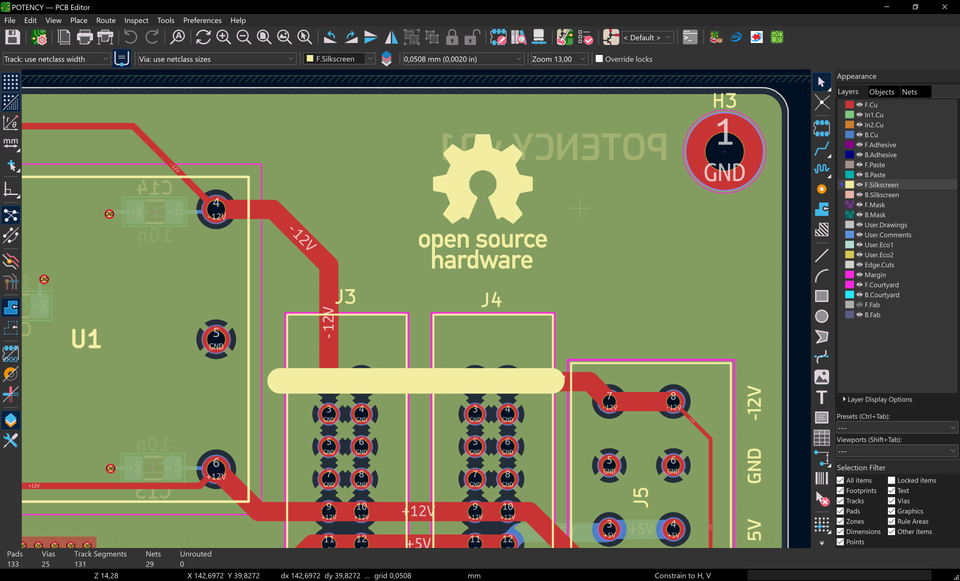Open Via size dropdown
The width and height of the screenshot is (960, 581).
click(216, 59)
